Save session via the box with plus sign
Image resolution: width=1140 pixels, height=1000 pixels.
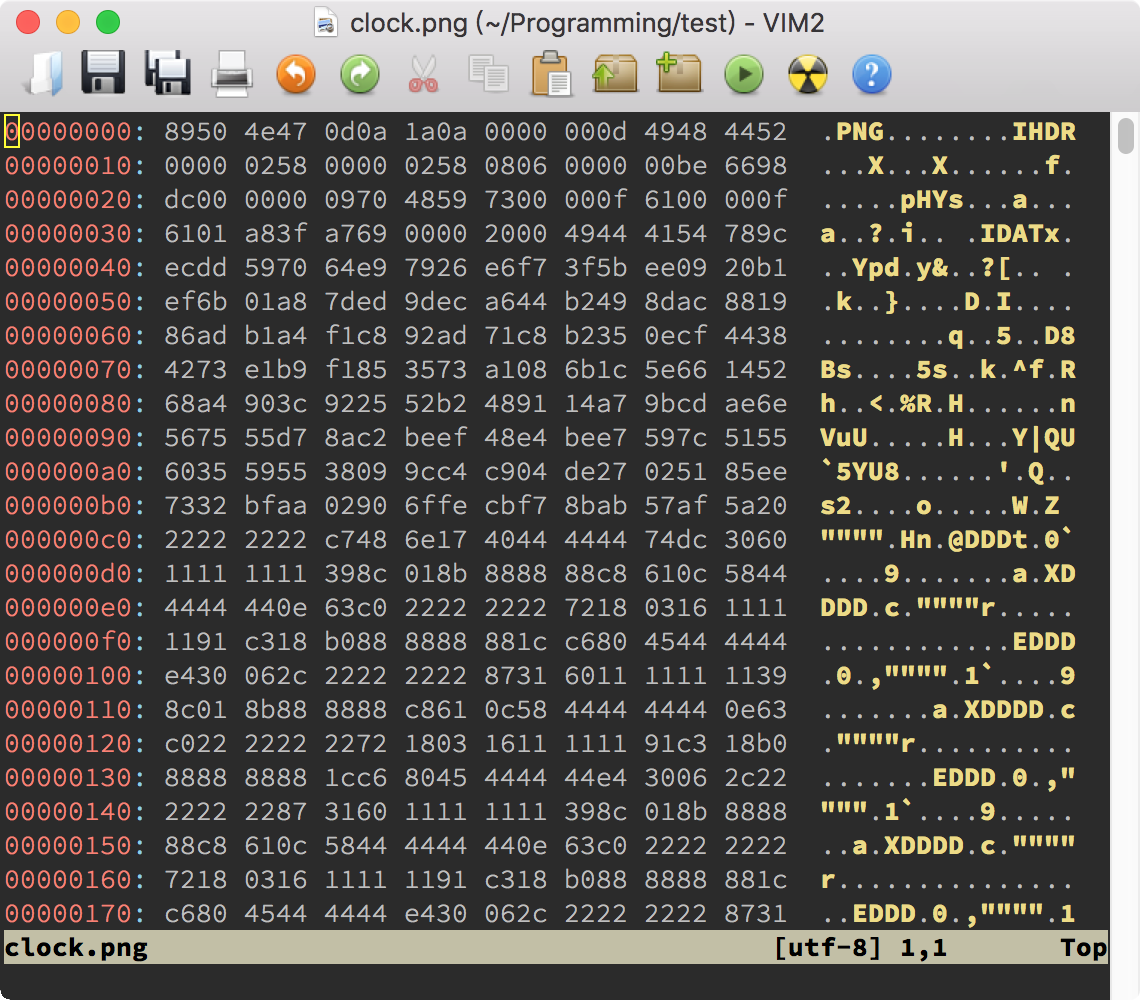[679, 75]
